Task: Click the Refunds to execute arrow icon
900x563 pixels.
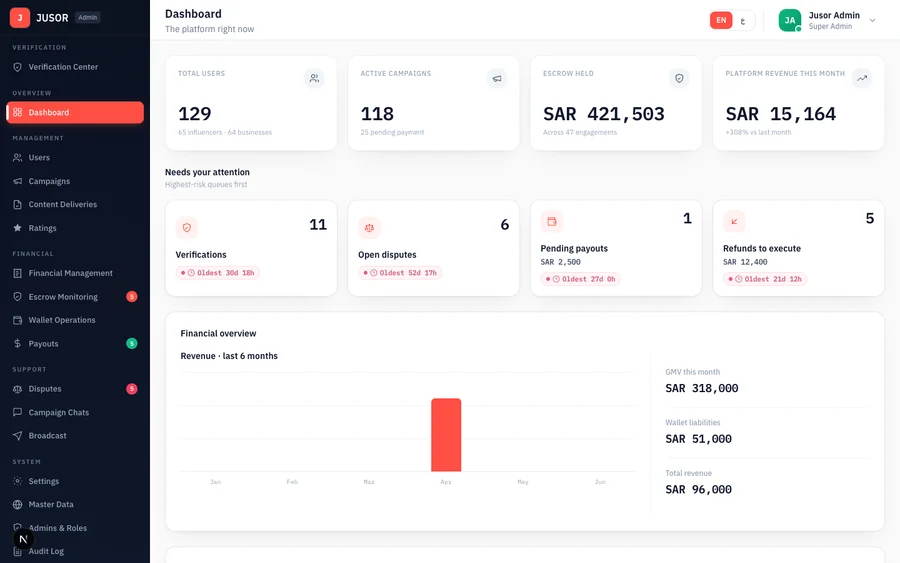Action: pyautogui.click(x=734, y=222)
